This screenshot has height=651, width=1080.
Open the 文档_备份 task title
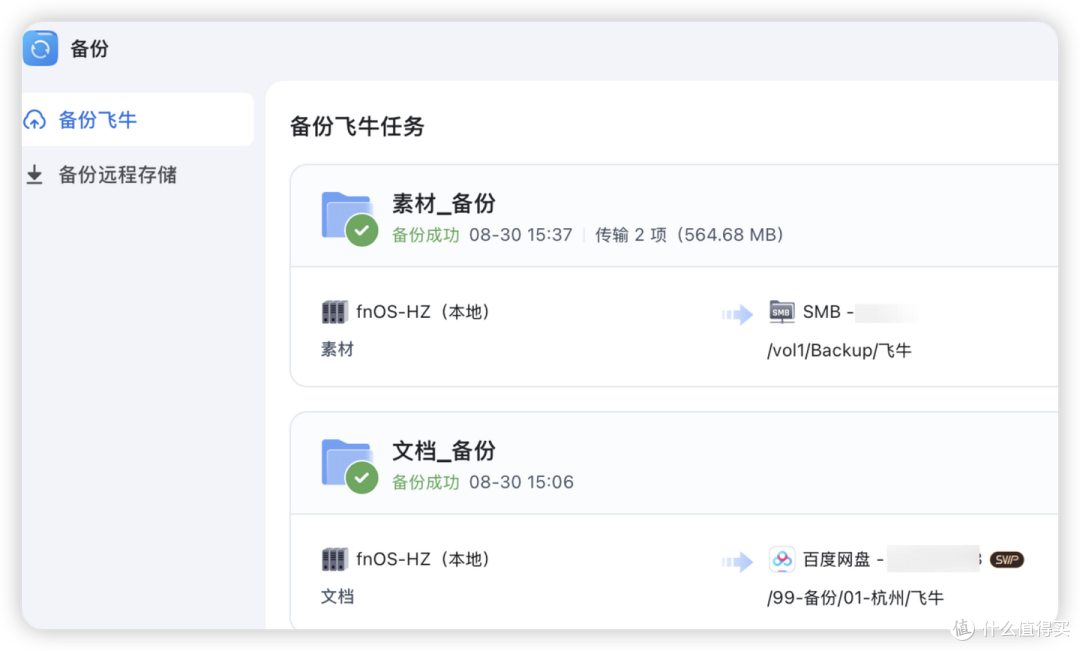click(x=444, y=451)
